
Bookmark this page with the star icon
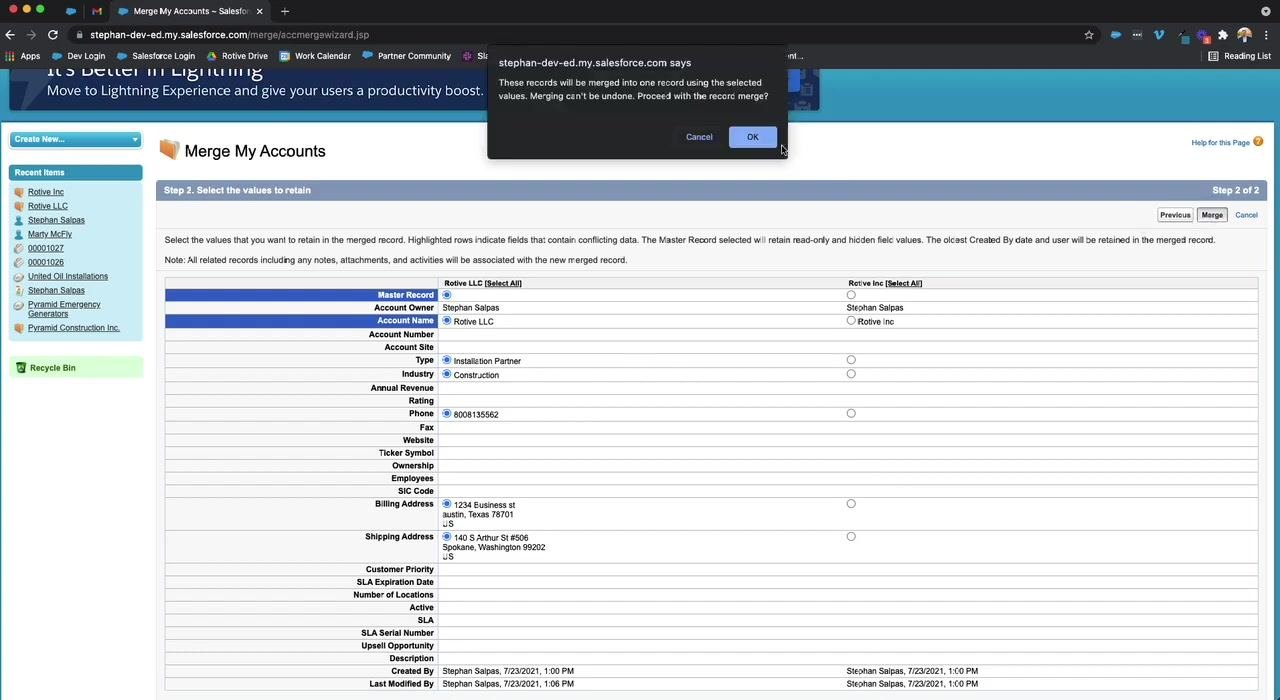[1089, 35]
